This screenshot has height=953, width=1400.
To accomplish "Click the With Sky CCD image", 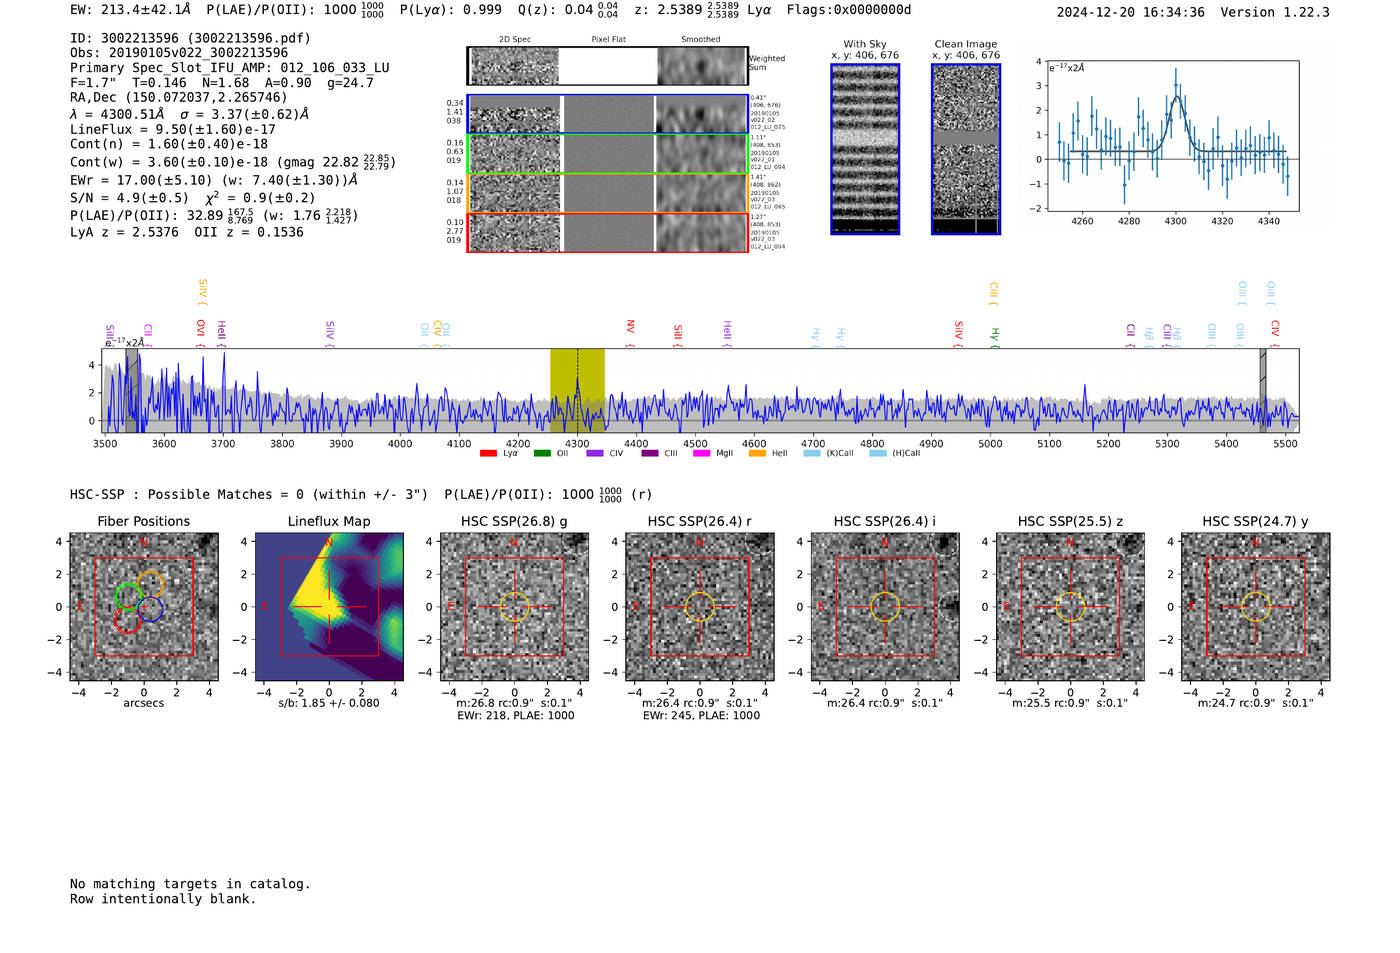I will coord(865,149).
